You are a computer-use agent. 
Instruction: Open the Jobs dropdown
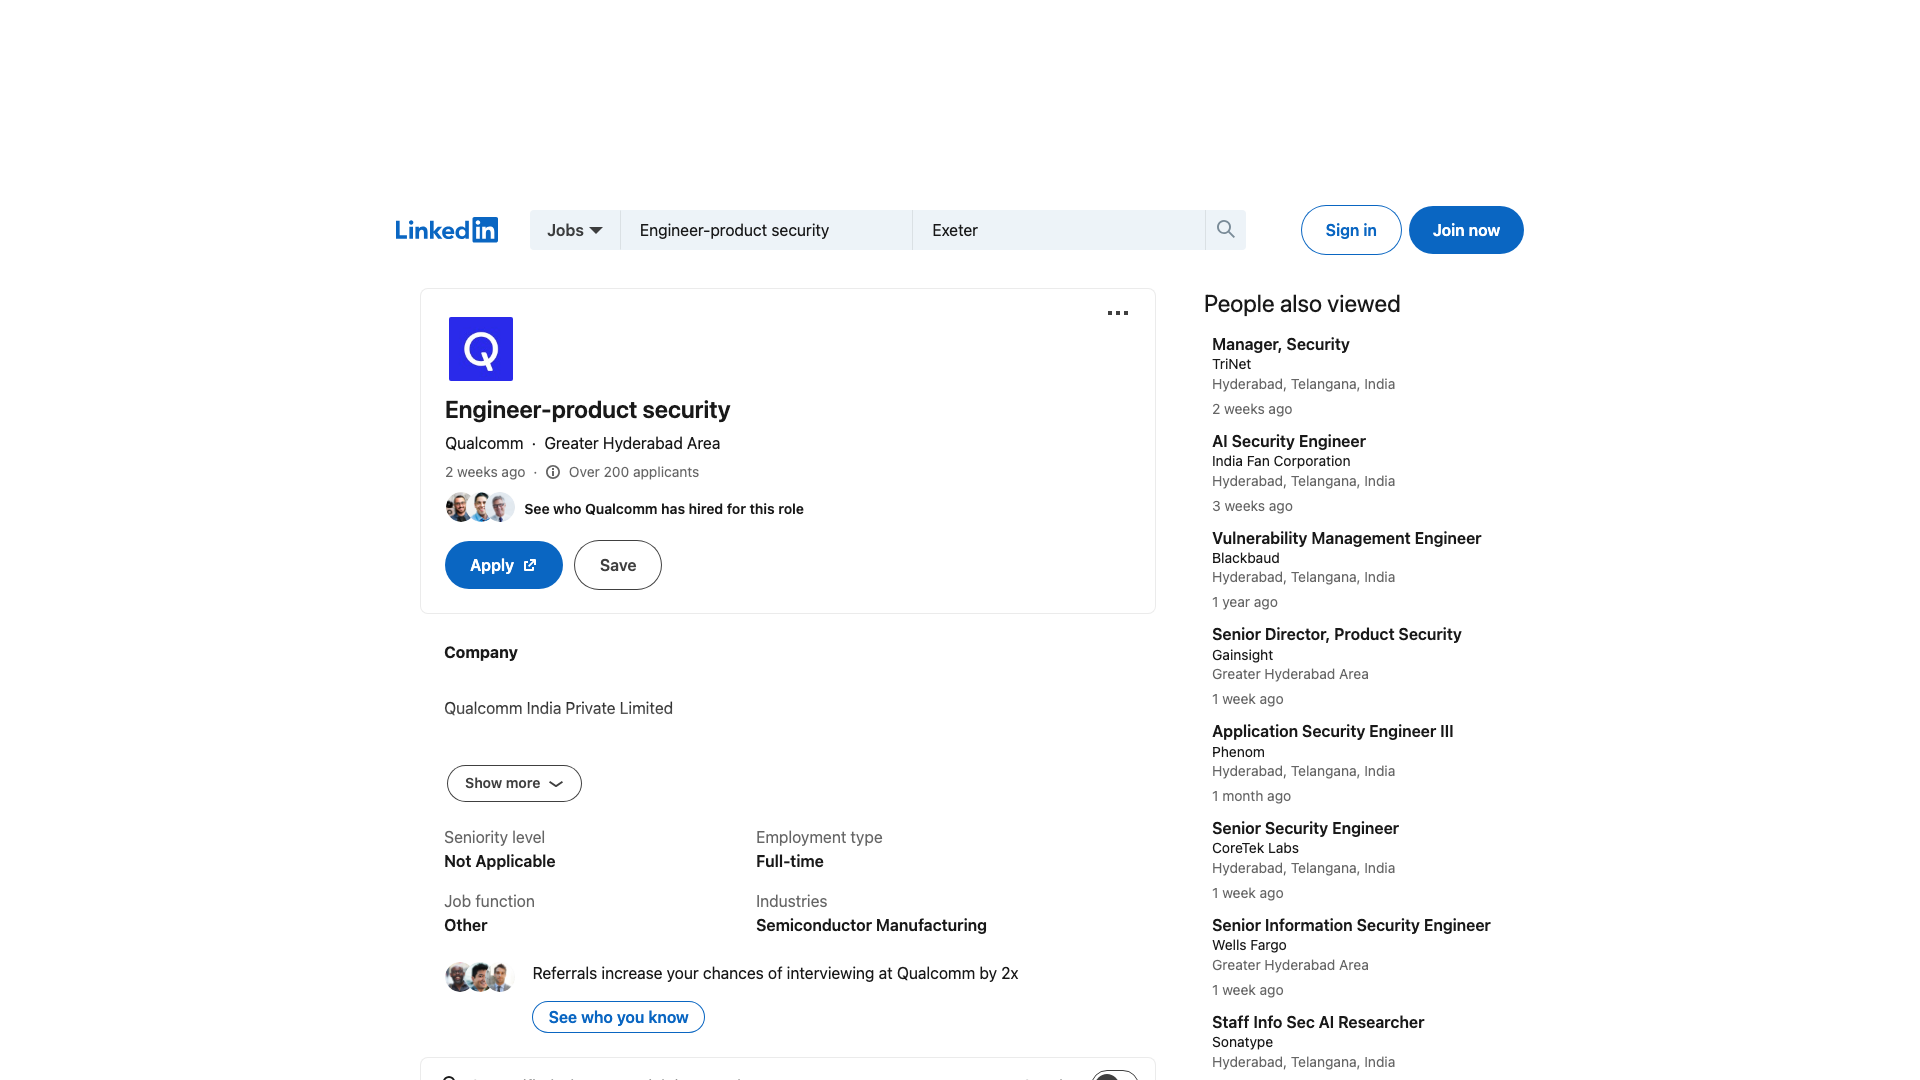click(x=575, y=230)
